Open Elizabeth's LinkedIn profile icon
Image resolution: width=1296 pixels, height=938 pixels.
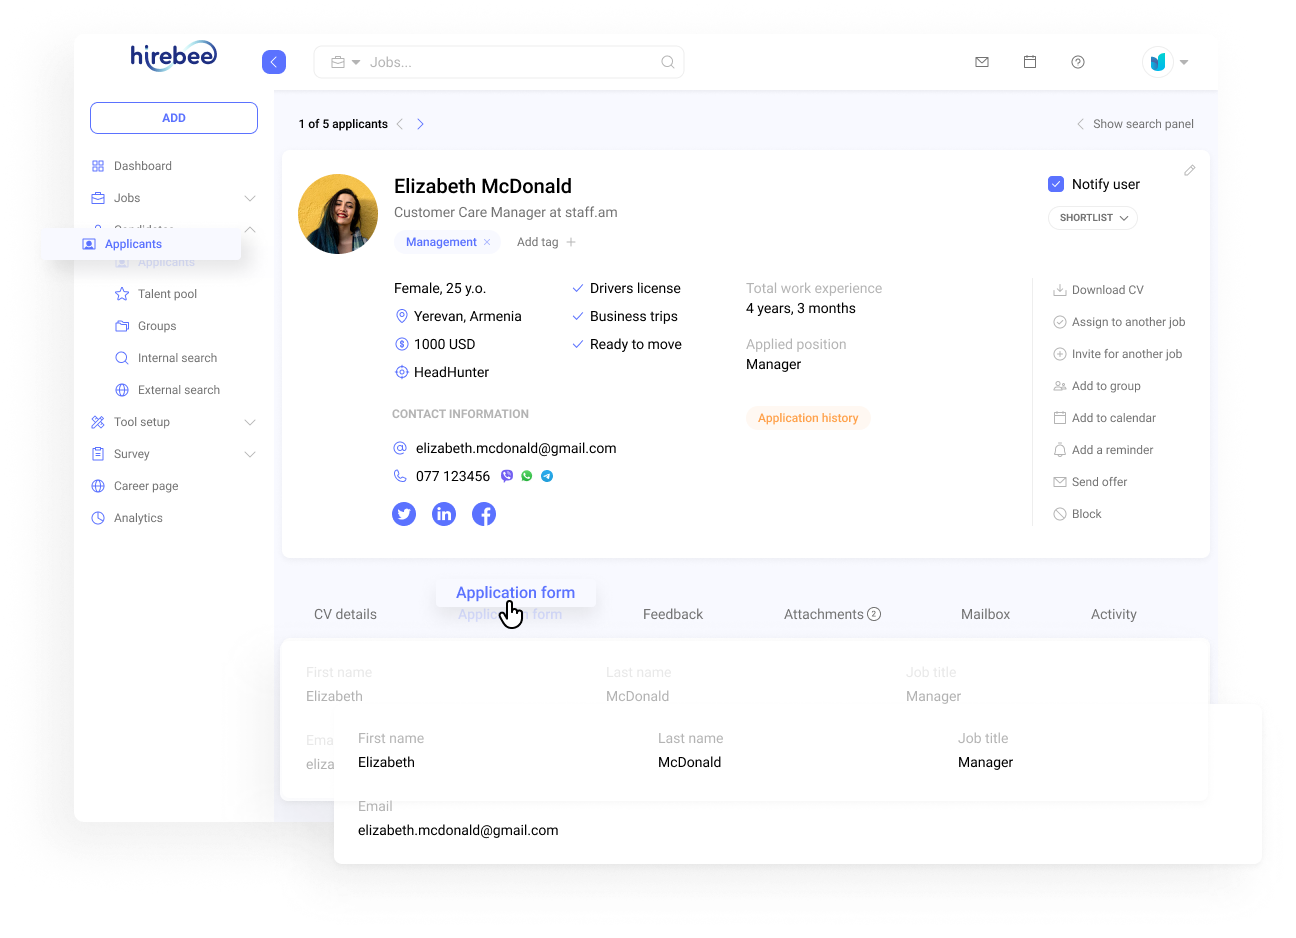pyautogui.click(x=444, y=514)
